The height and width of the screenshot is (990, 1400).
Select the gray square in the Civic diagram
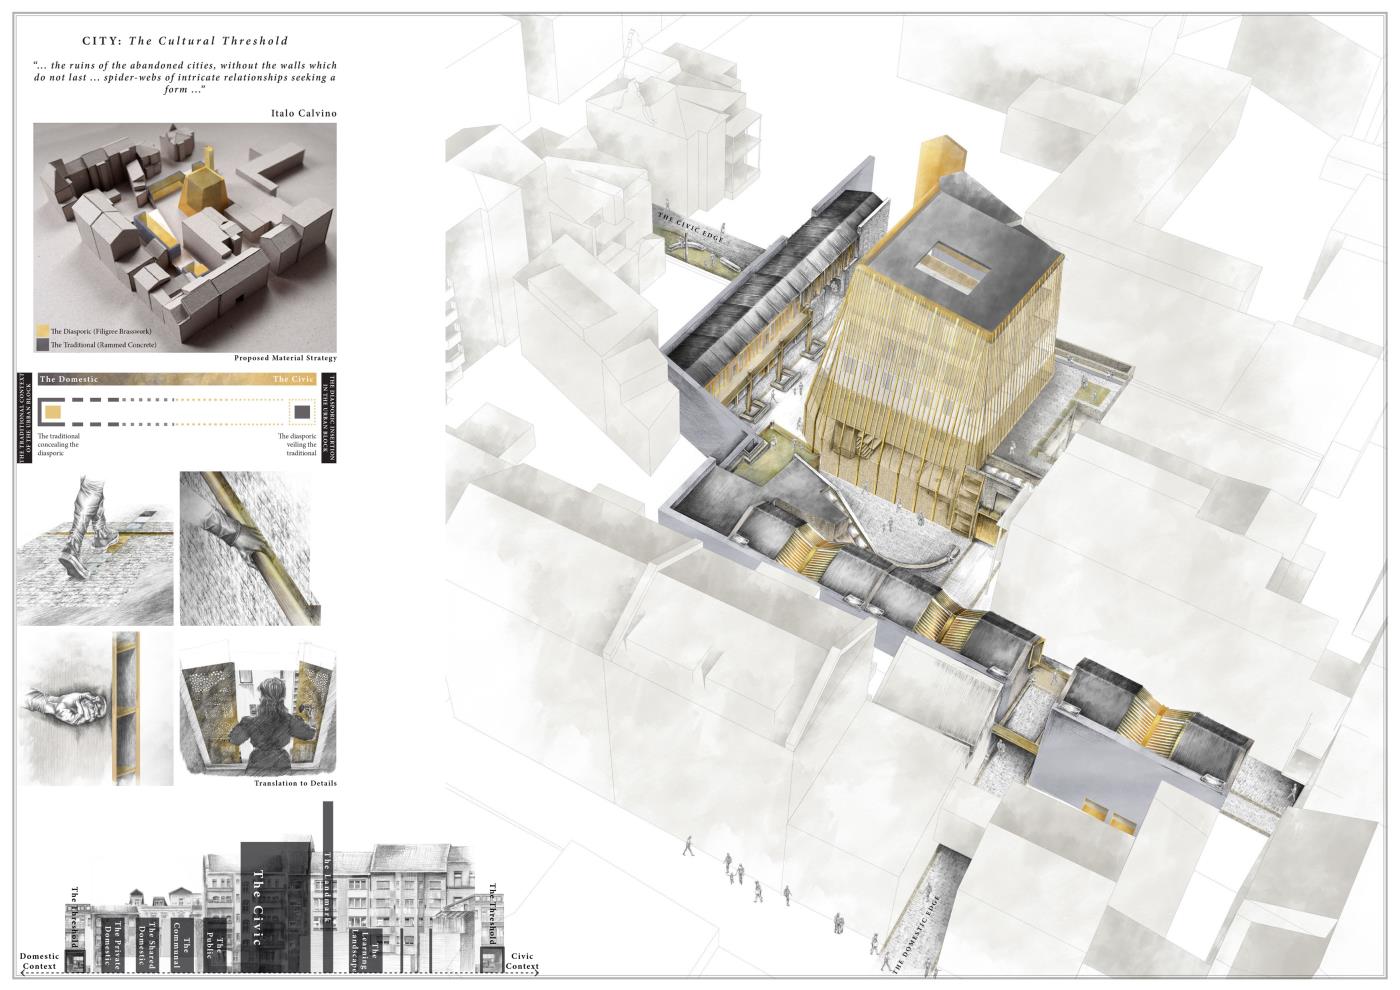click(302, 412)
